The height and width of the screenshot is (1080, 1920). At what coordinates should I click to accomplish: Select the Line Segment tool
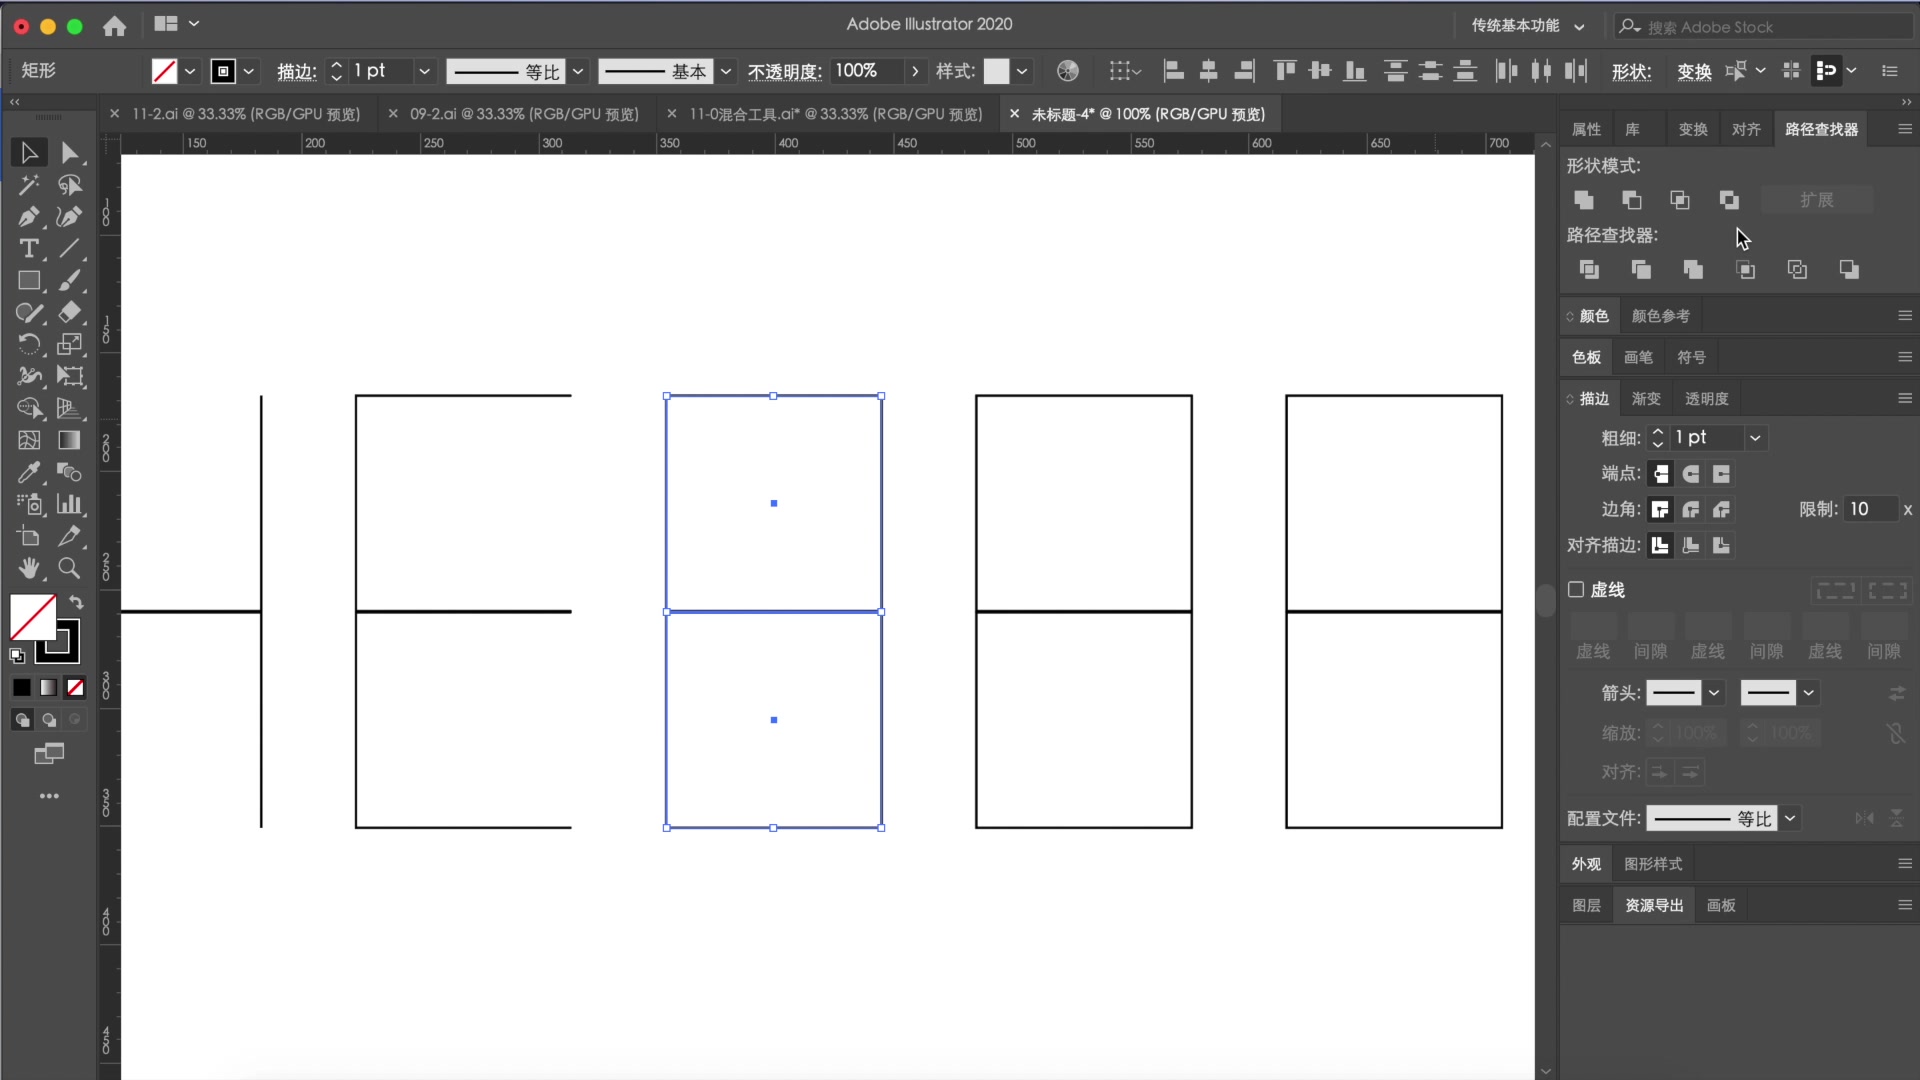[x=69, y=248]
